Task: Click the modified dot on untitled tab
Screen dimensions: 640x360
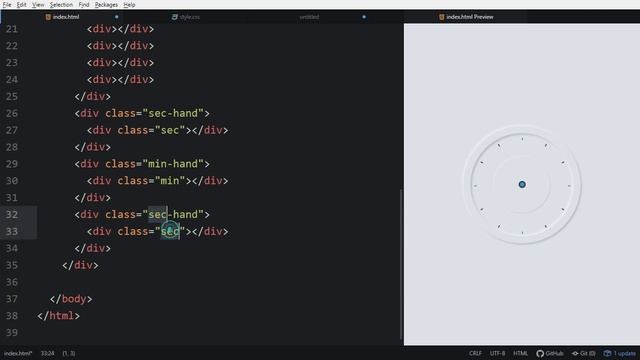Action: coord(364,17)
